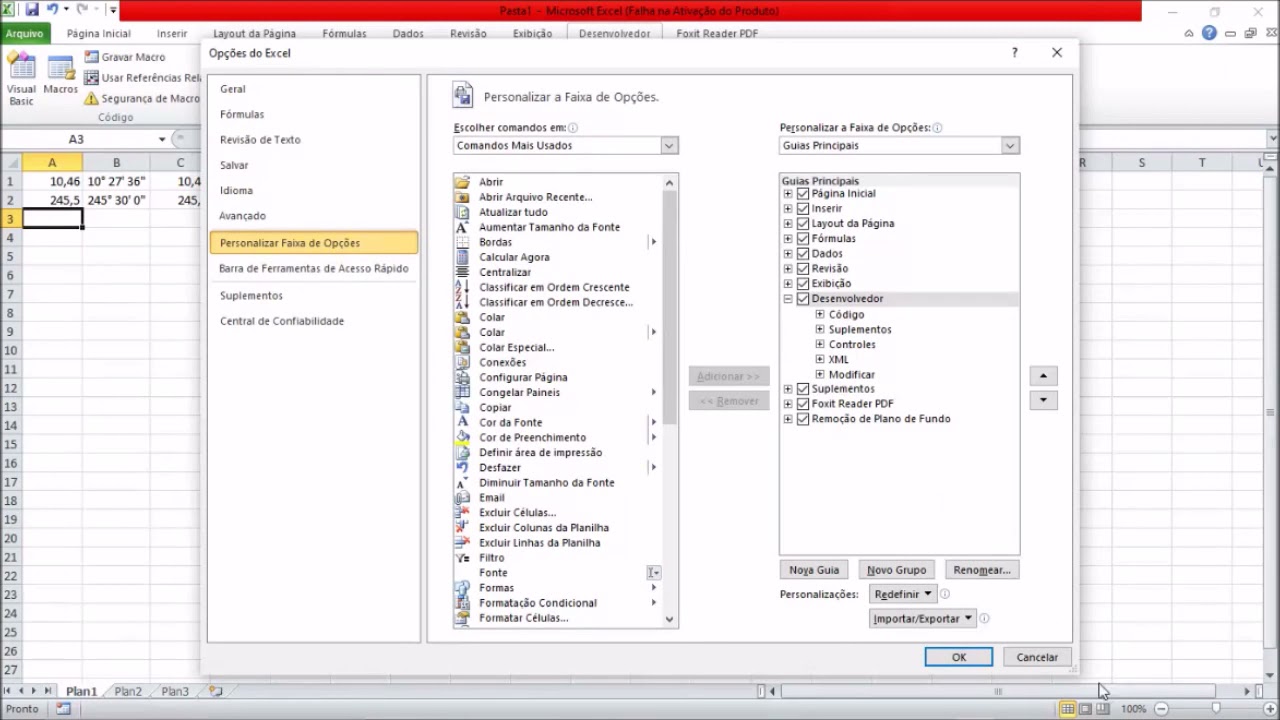Click the Nova Guia button
Screen dimensions: 1280x720
[814, 570]
